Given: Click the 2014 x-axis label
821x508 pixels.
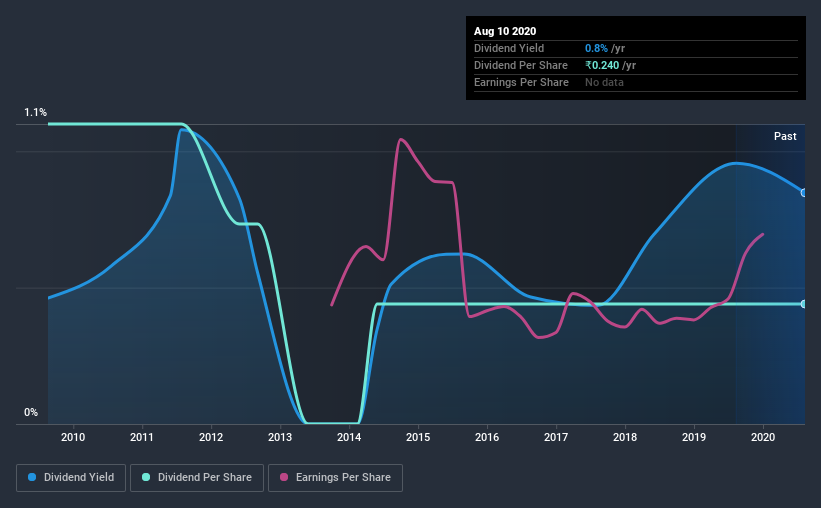Looking at the screenshot, I should pos(349,437).
